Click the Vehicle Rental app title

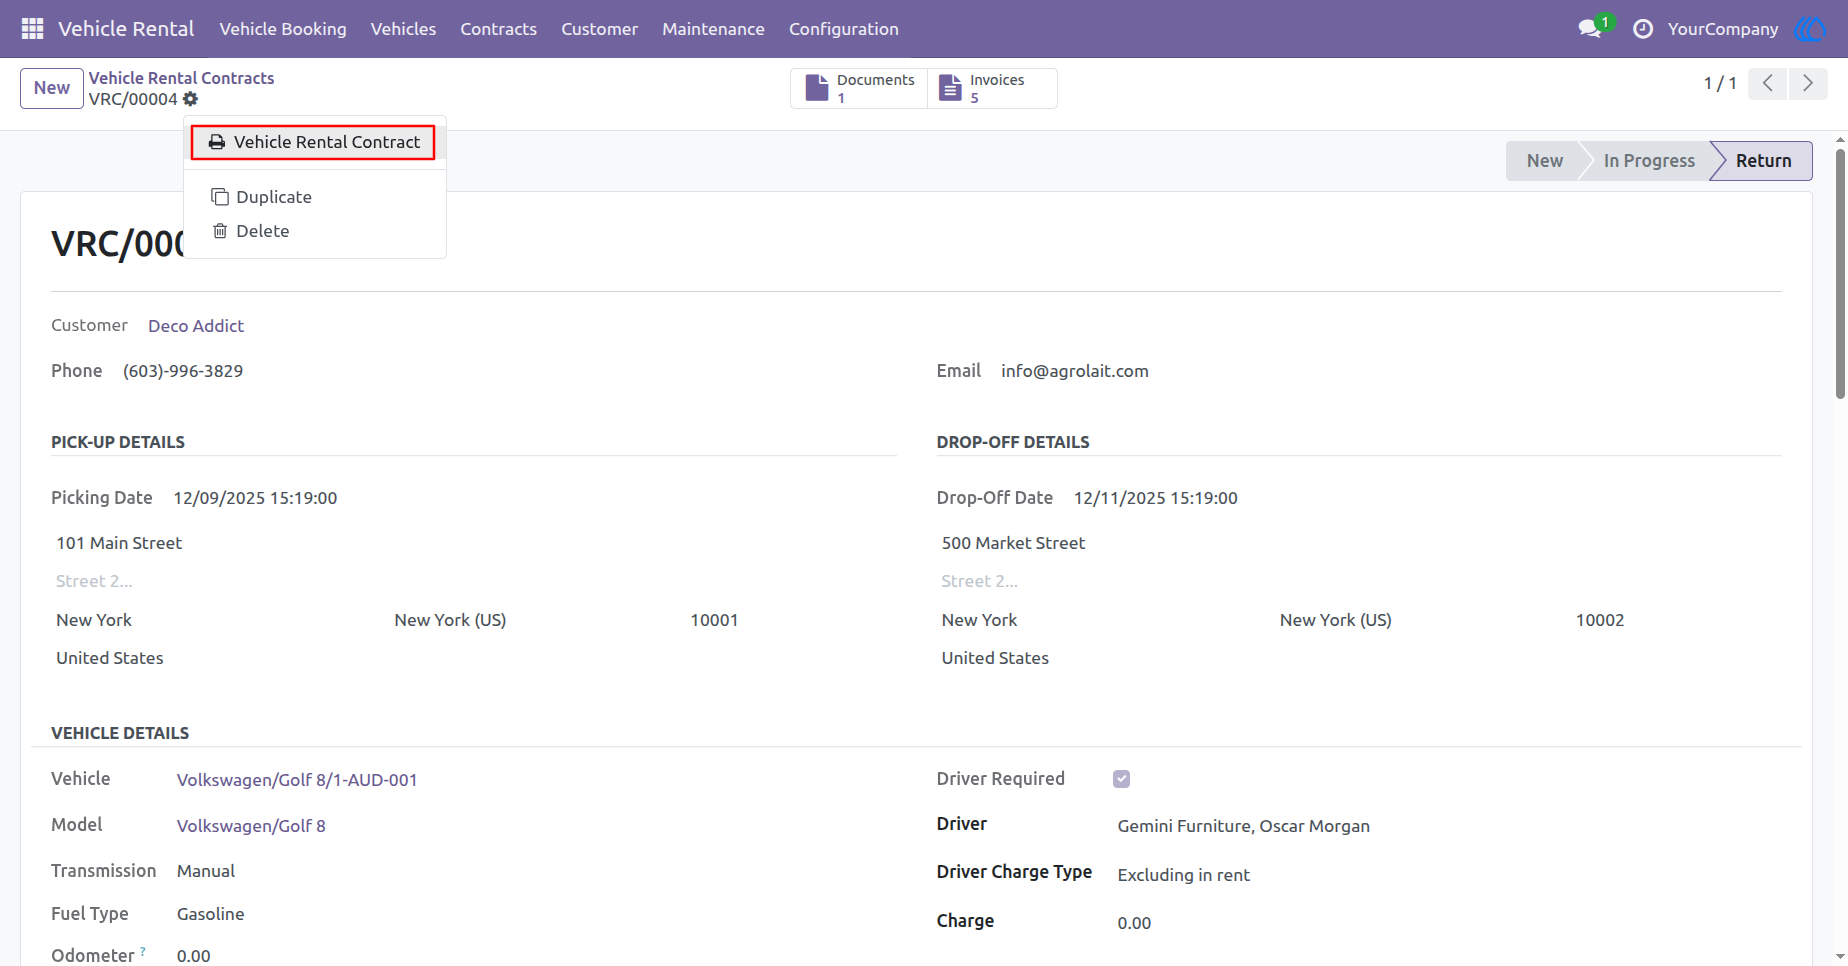click(126, 29)
